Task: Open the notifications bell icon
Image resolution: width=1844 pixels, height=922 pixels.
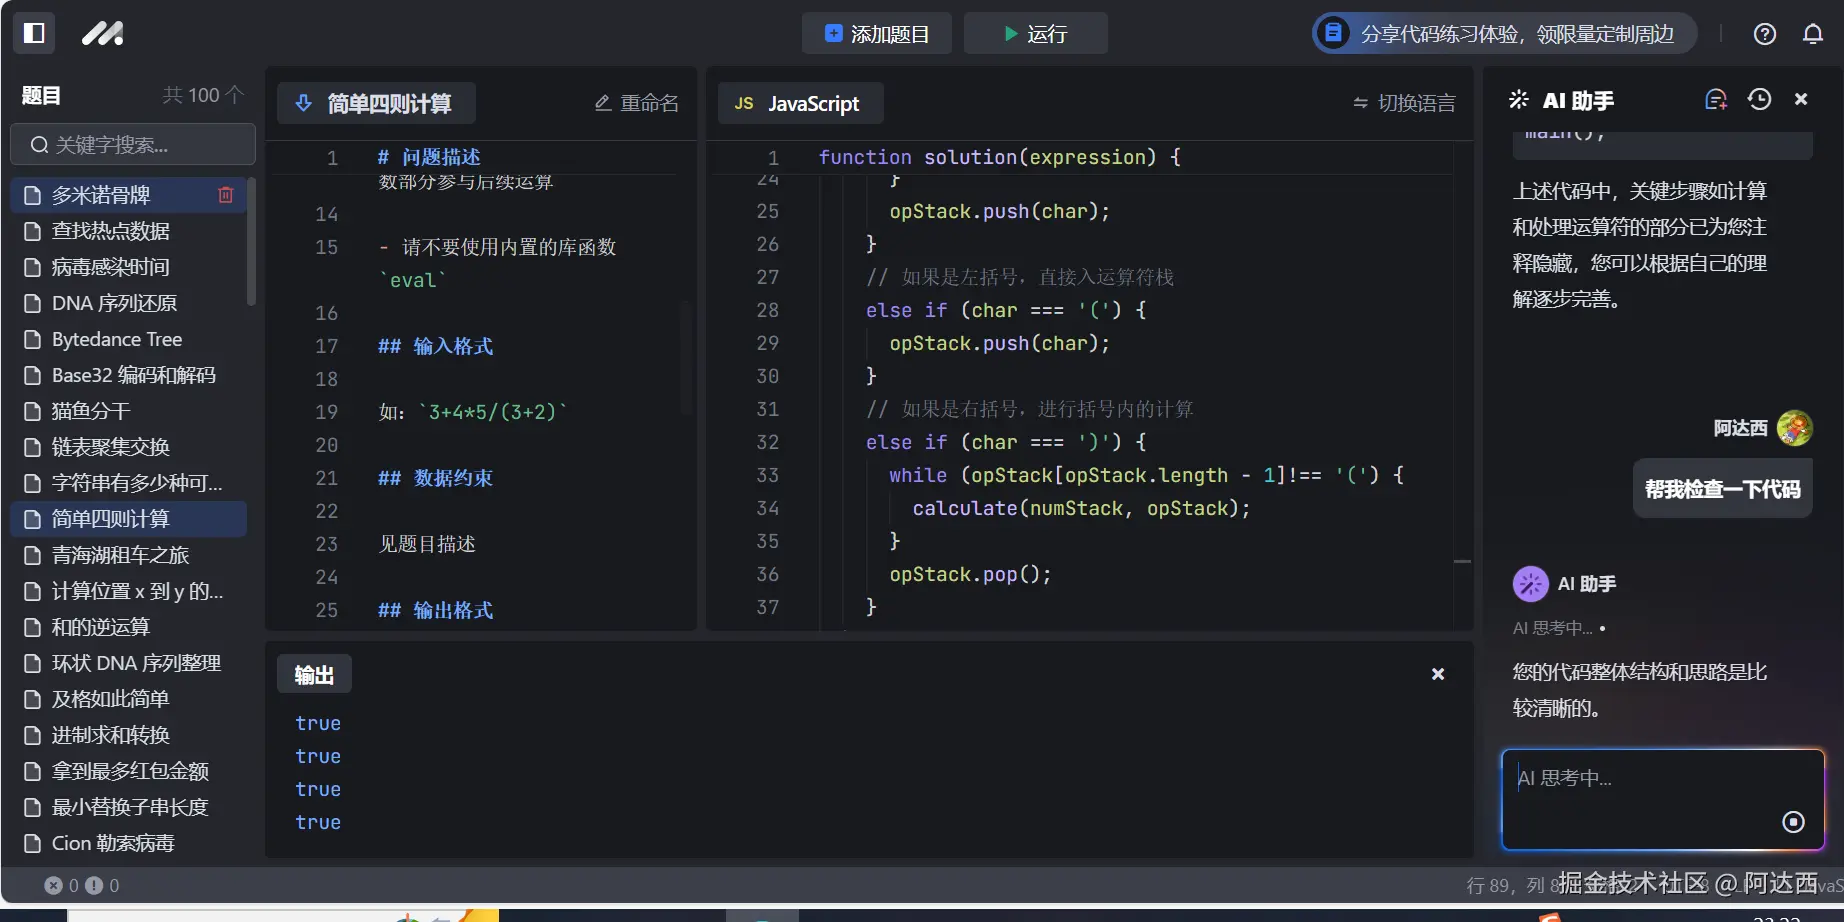Action: coord(1813,34)
